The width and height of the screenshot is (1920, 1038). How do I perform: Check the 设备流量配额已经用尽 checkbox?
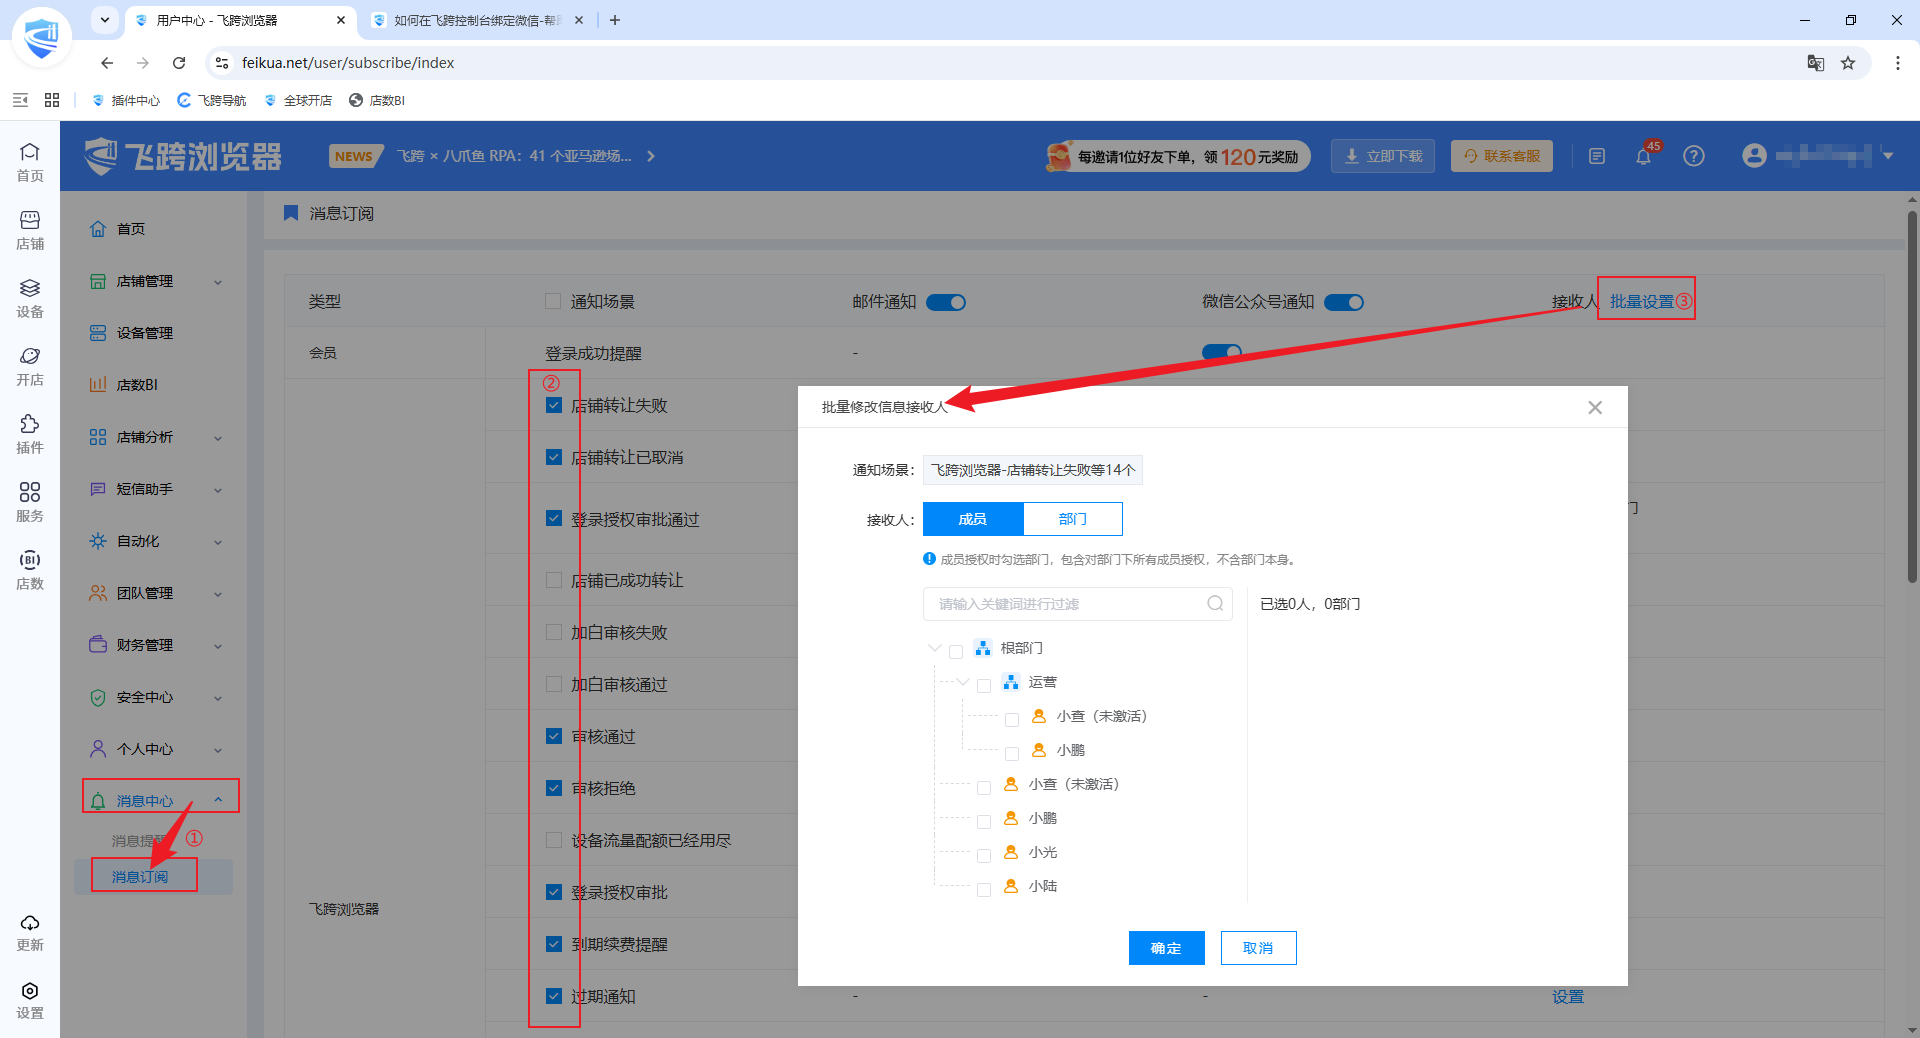[554, 840]
